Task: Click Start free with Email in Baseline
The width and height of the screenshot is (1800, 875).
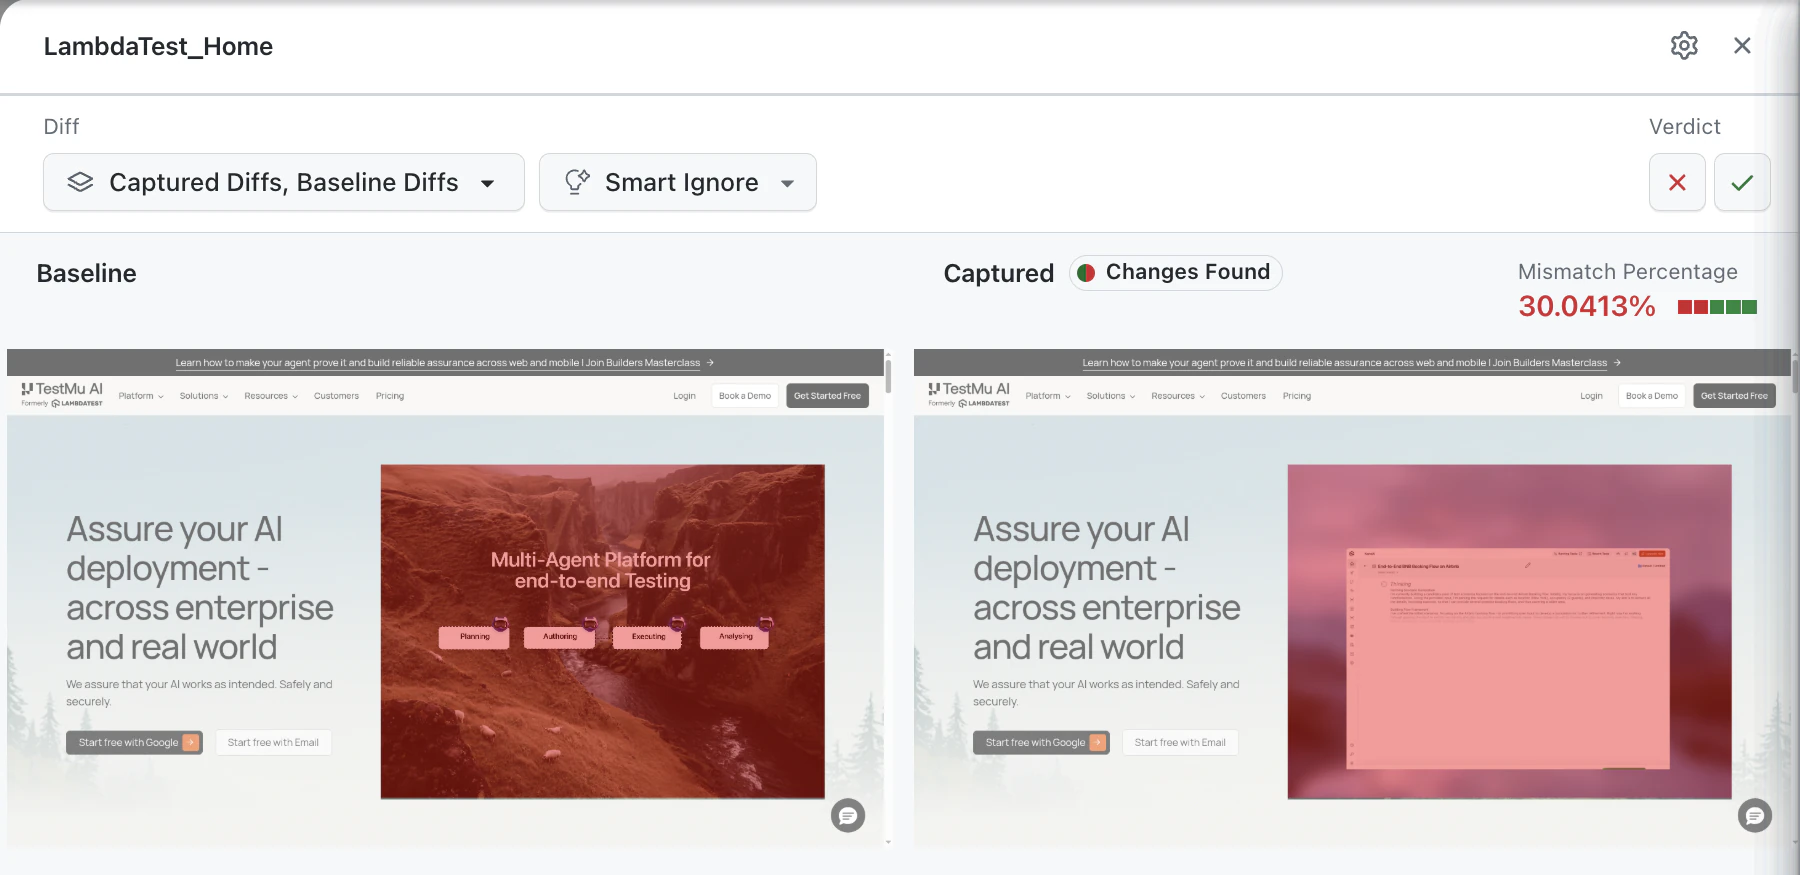Action: tap(273, 743)
